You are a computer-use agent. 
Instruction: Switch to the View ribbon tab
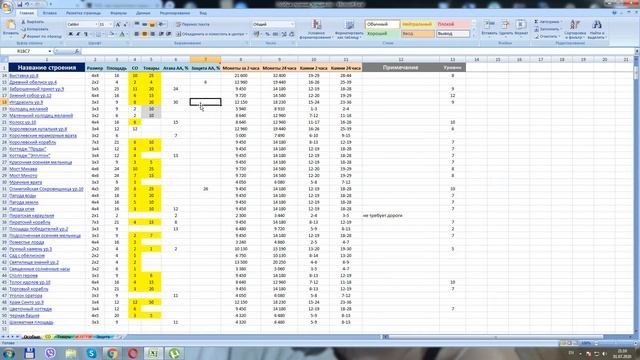203,13
